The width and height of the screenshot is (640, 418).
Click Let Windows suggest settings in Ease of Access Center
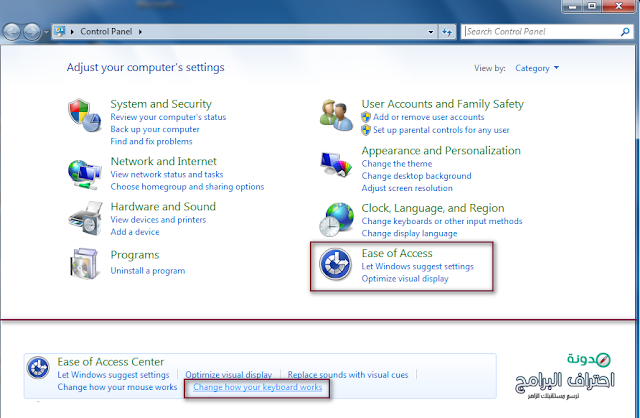coord(113,375)
